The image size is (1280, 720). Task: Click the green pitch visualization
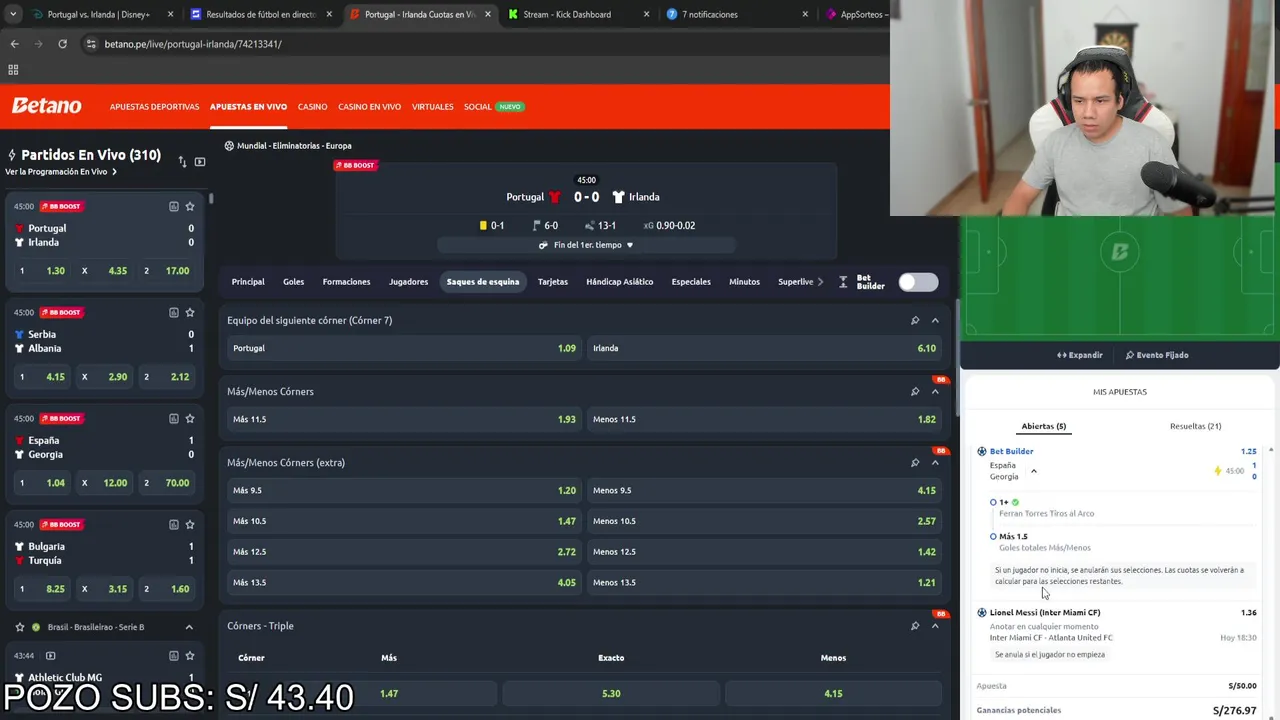pyautogui.click(x=1120, y=278)
